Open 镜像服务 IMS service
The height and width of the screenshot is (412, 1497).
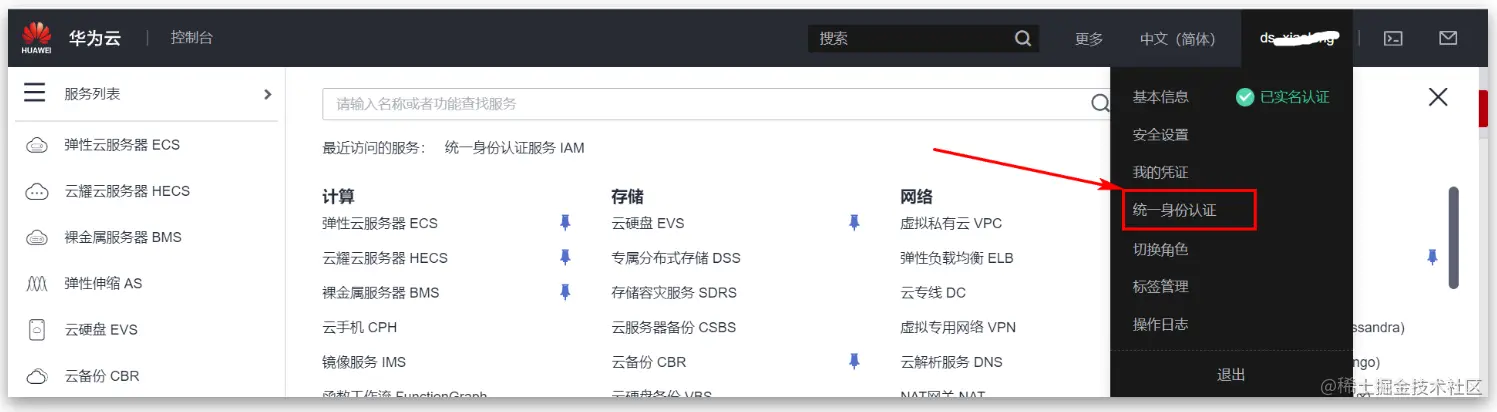(x=364, y=362)
